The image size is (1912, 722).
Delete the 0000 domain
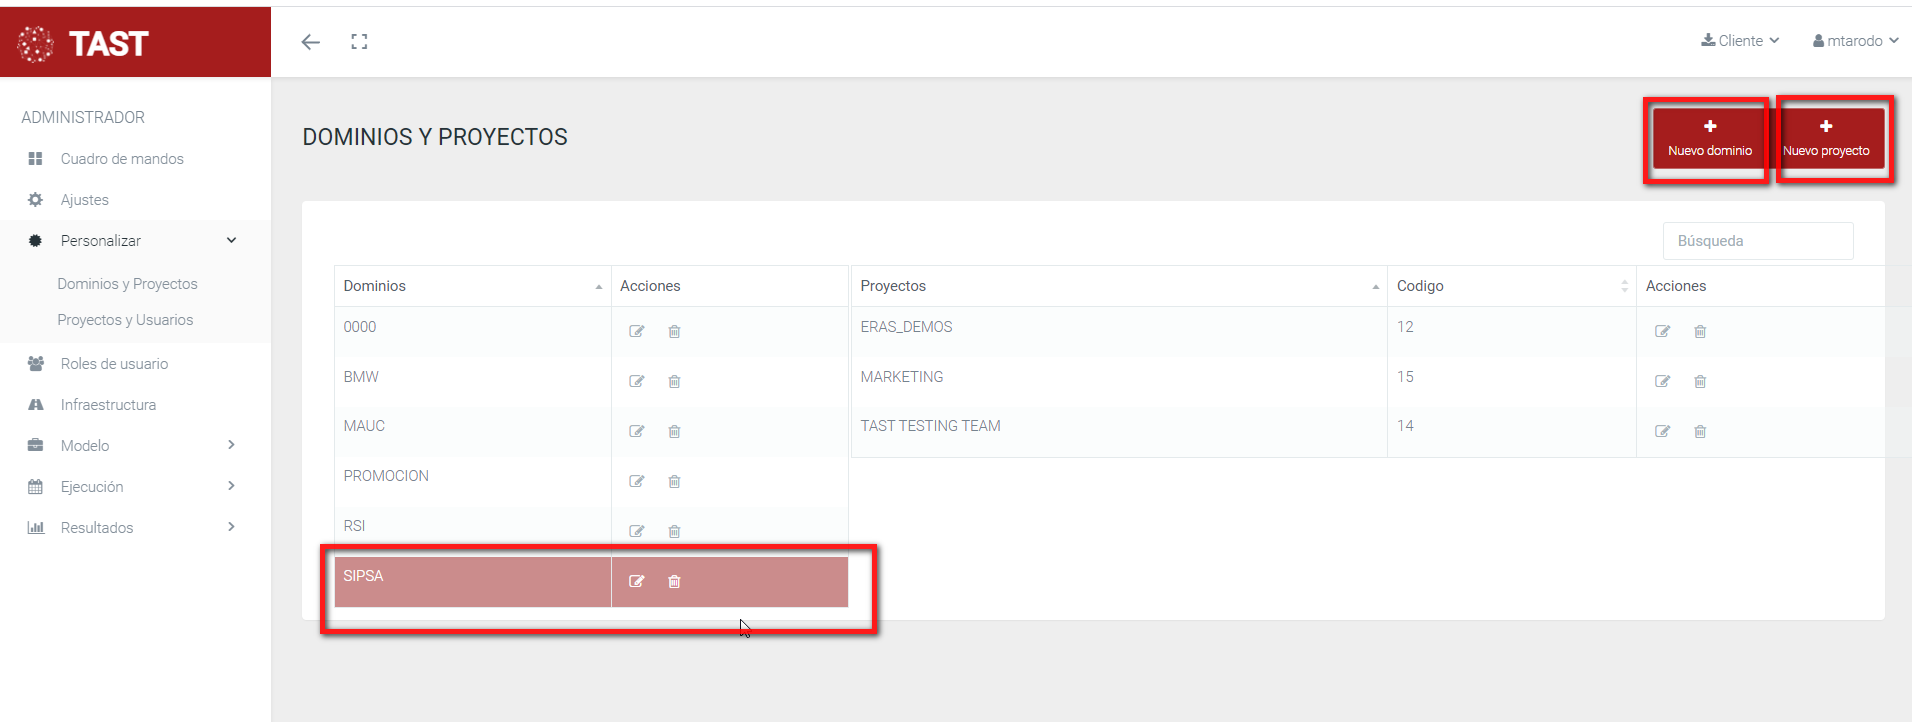674,331
